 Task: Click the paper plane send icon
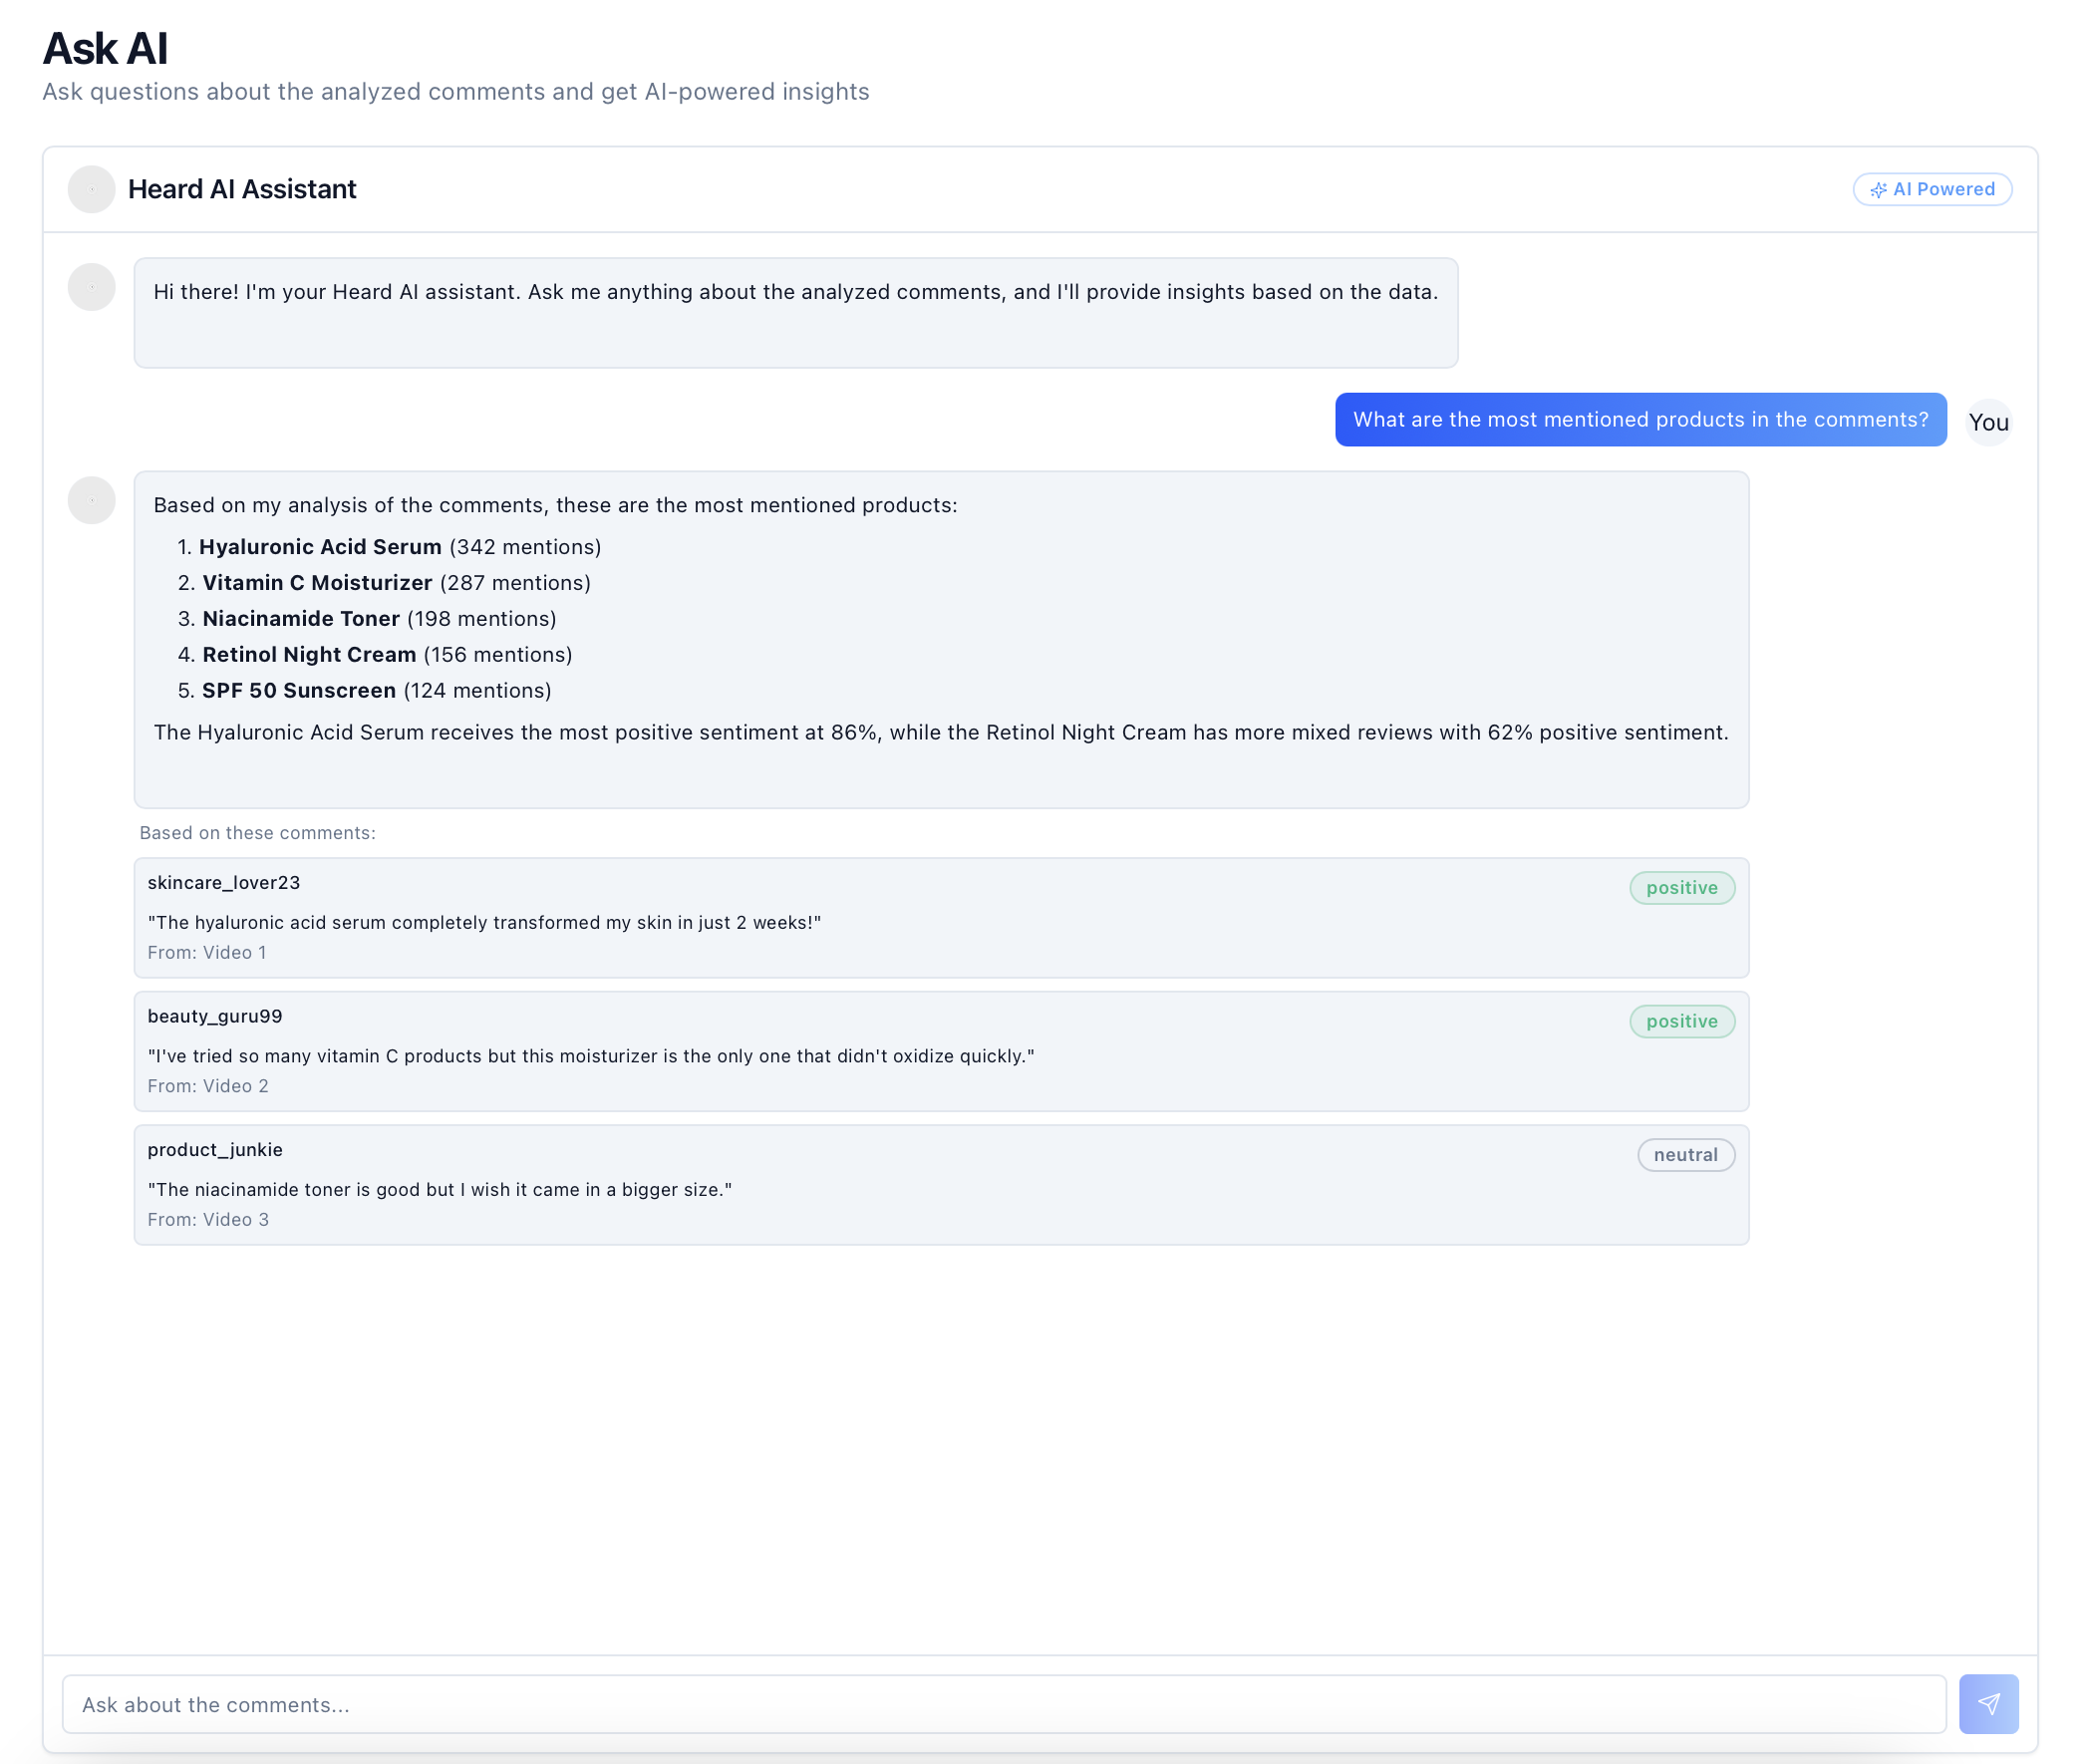click(x=1989, y=1703)
